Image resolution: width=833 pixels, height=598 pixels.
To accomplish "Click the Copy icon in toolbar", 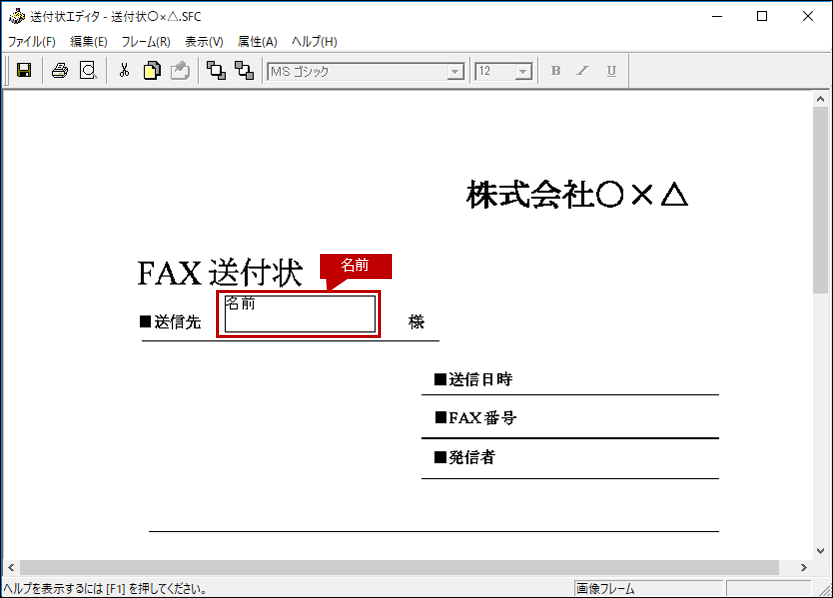I will 152,70.
